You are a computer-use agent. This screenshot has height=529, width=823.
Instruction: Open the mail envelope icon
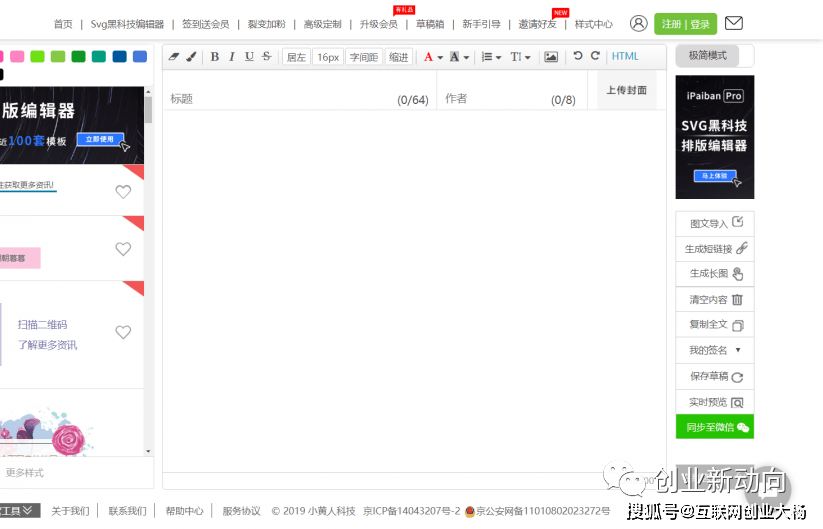point(734,23)
